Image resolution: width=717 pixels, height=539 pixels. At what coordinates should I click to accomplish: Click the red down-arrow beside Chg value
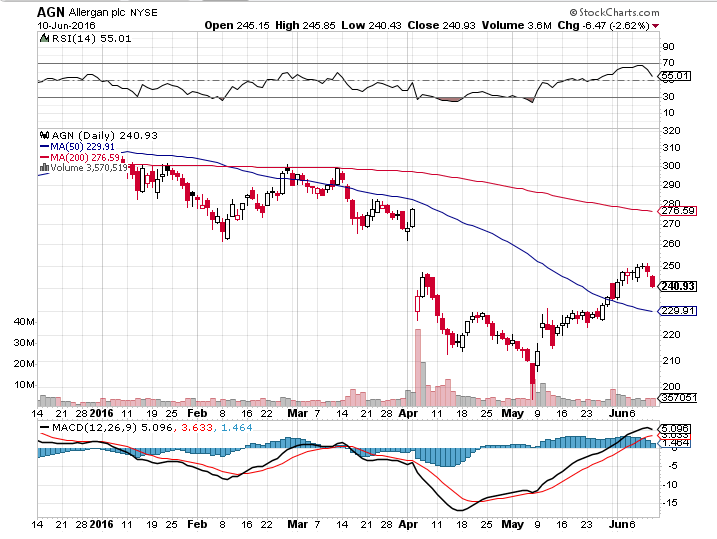click(x=656, y=26)
